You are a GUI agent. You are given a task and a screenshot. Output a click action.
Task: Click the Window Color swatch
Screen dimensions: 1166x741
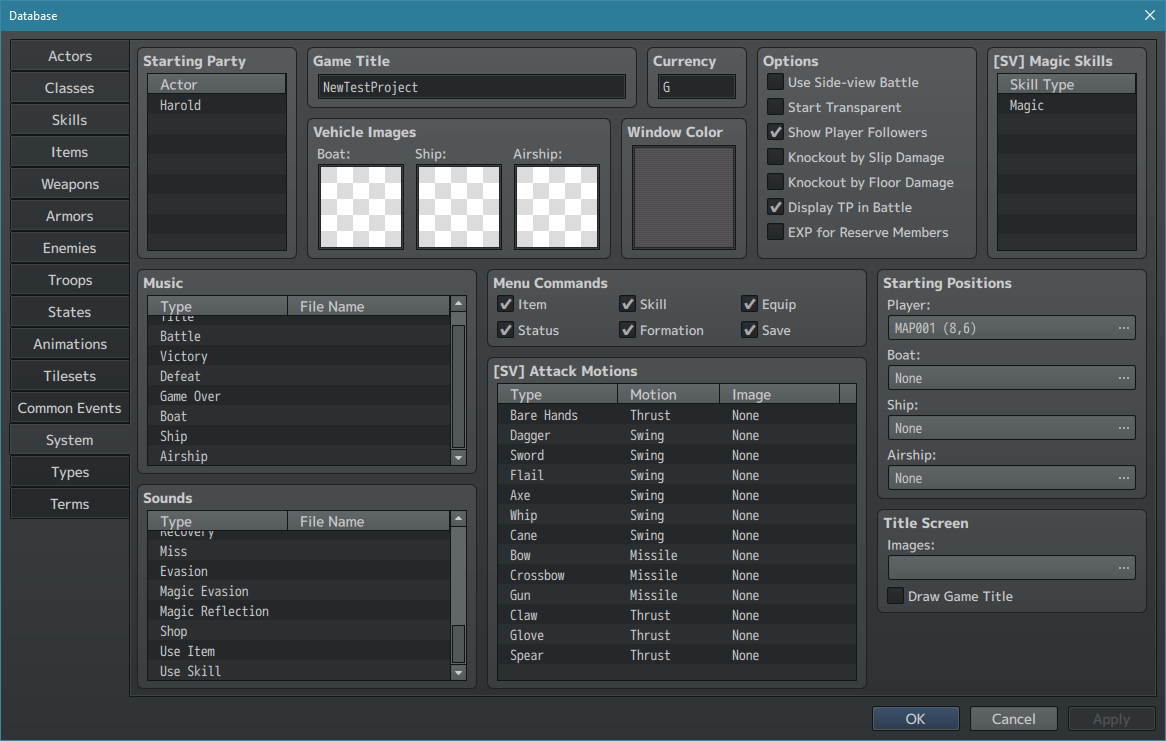click(x=683, y=197)
